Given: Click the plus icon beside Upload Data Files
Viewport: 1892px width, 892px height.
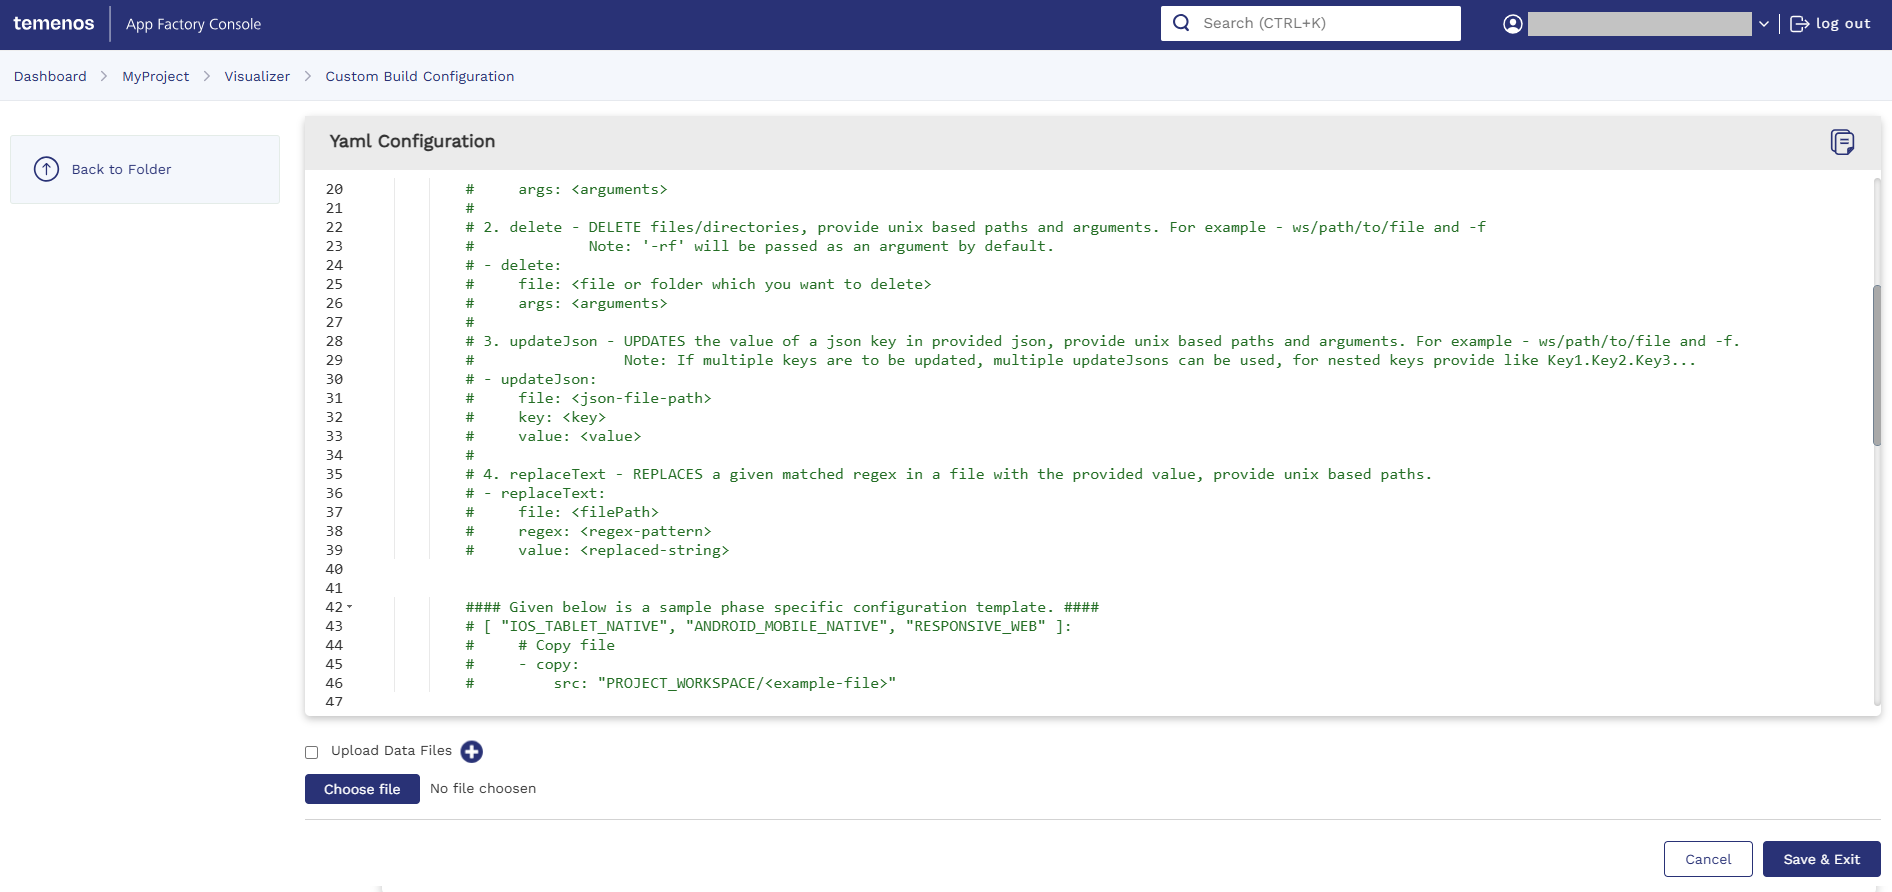Looking at the screenshot, I should click(472, 751).
